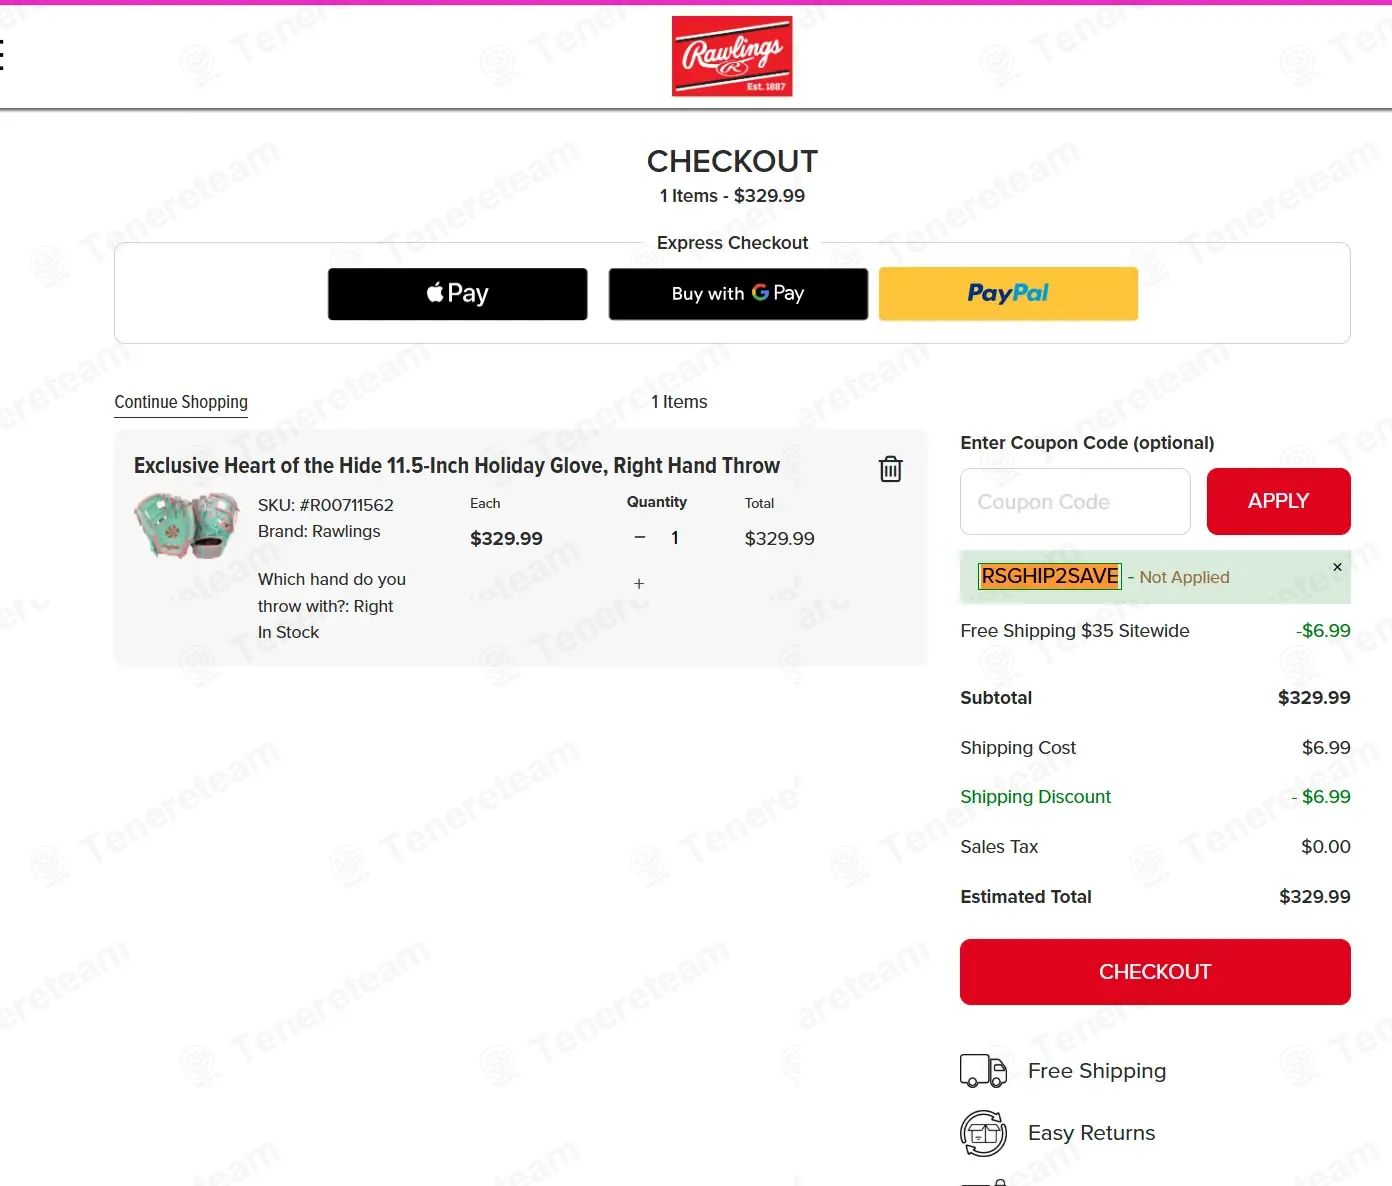Click the Free Shipping label text
1392x1186 pixels.
[x=1097, y=1071]
